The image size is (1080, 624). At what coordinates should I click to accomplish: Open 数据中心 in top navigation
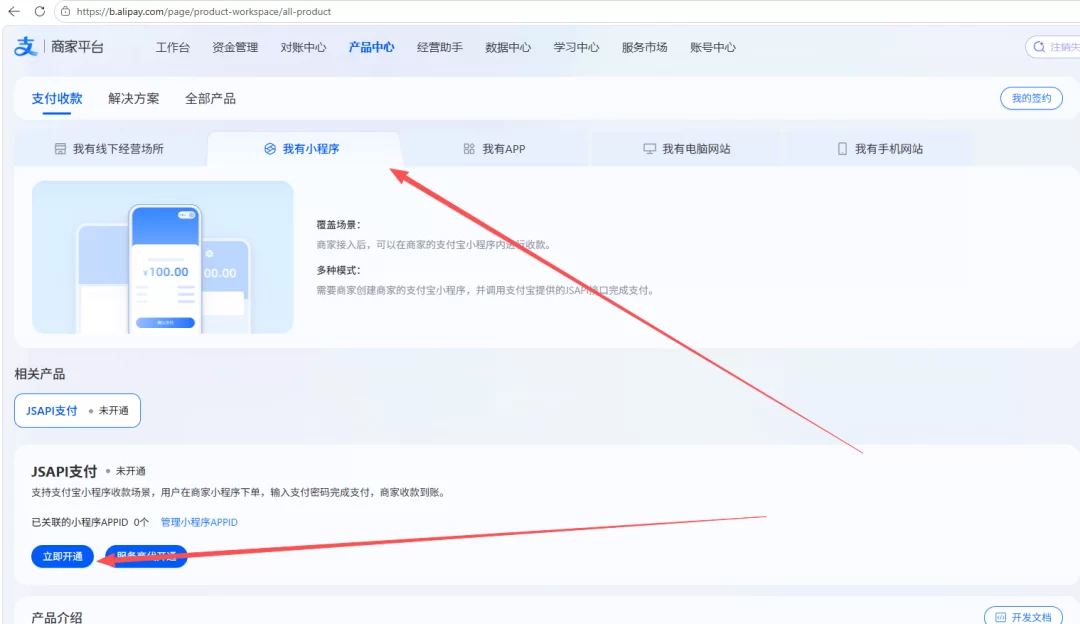tap(508, 48)
